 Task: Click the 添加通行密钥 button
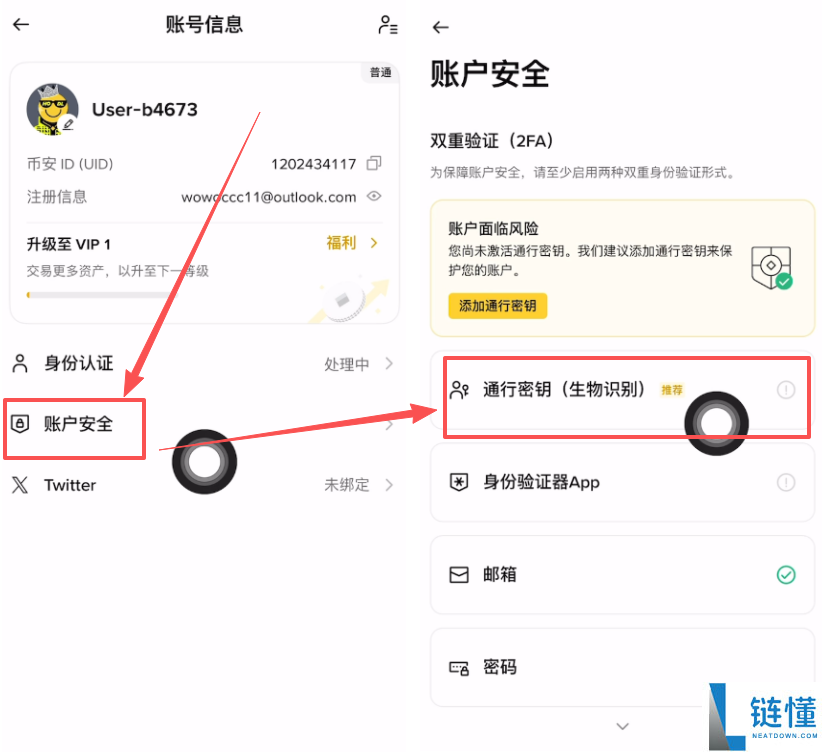pyautogui.click(x=497, y=306)
